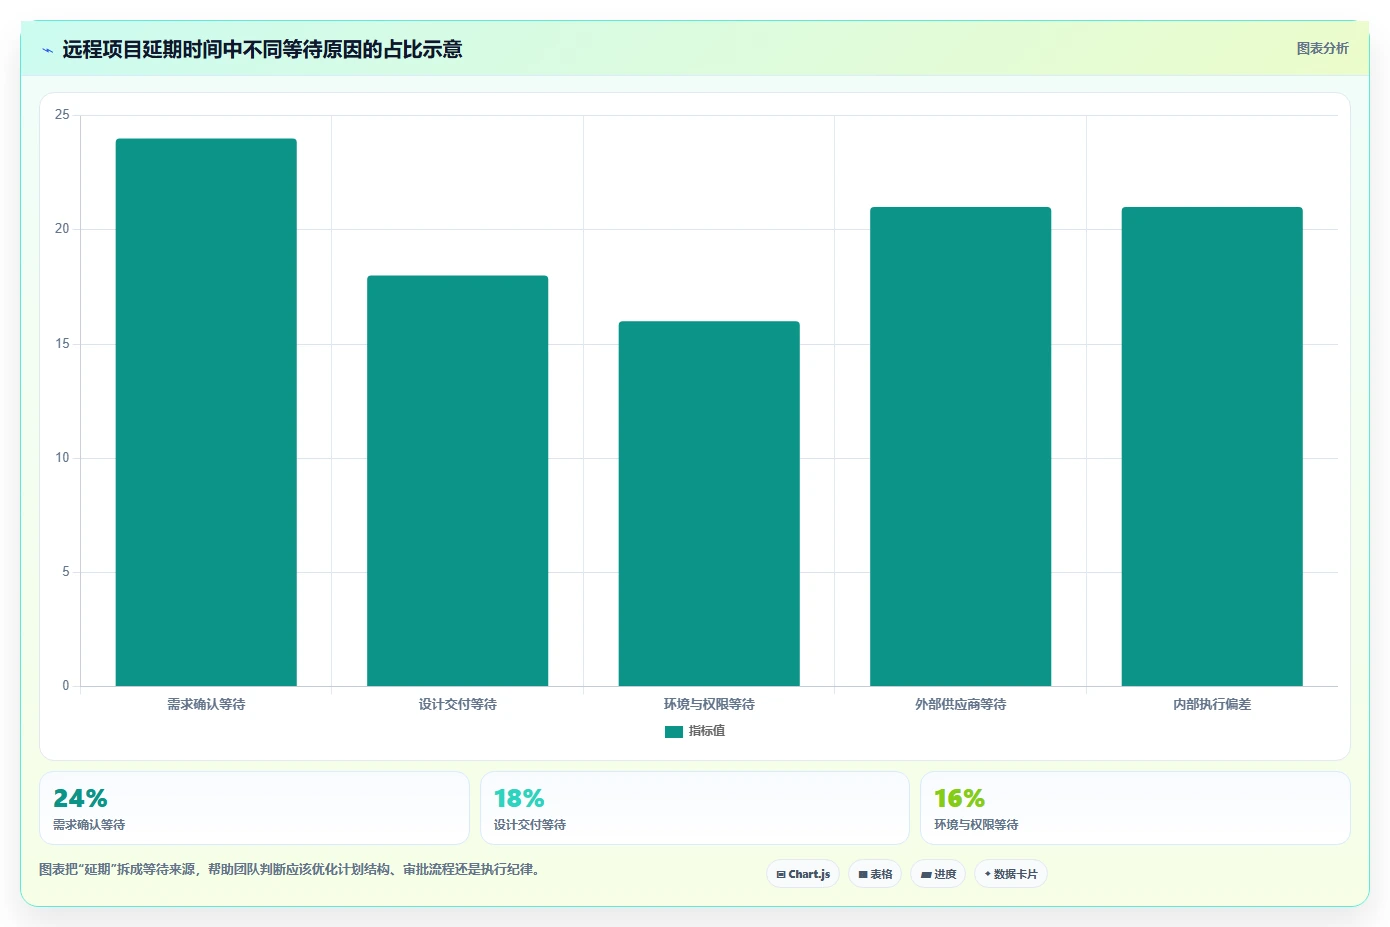Toggle the 指标值 legend color swatch
Image resolution: width=1390 pixels, height=927 pixels.
673,732
